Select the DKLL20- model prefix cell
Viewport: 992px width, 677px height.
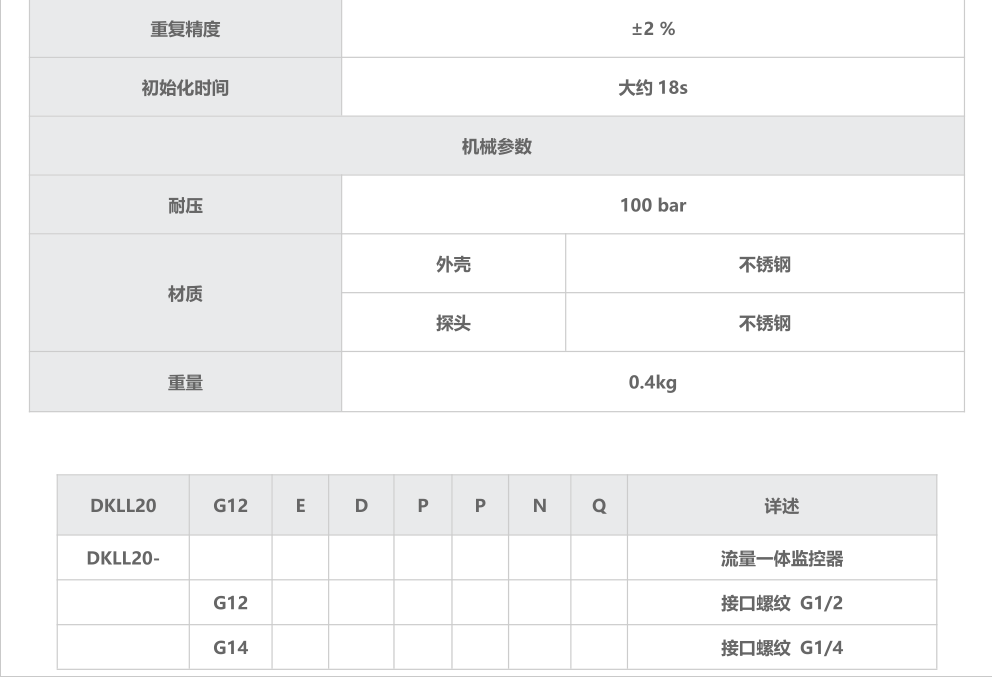click(x=123, y=559)
